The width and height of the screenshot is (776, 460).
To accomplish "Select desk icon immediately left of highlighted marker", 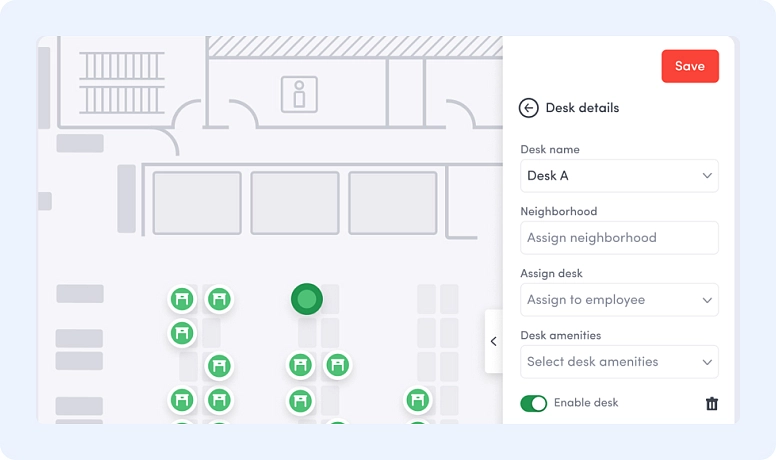I will coord(219,299).
